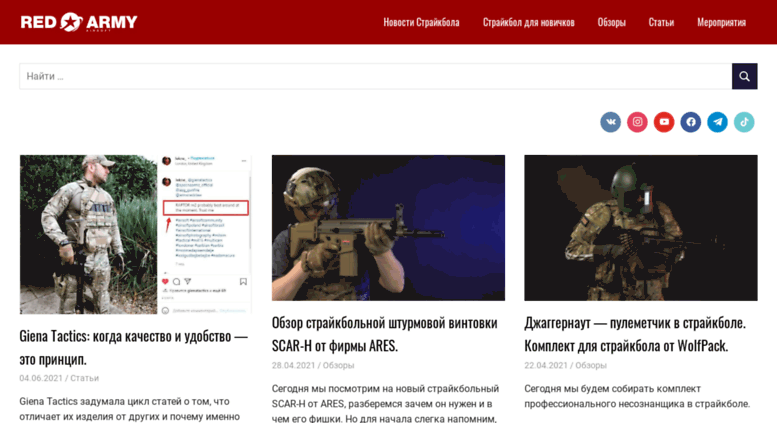Click the Red Army logo
Viewport: 777px width, 423px height.
79,22
